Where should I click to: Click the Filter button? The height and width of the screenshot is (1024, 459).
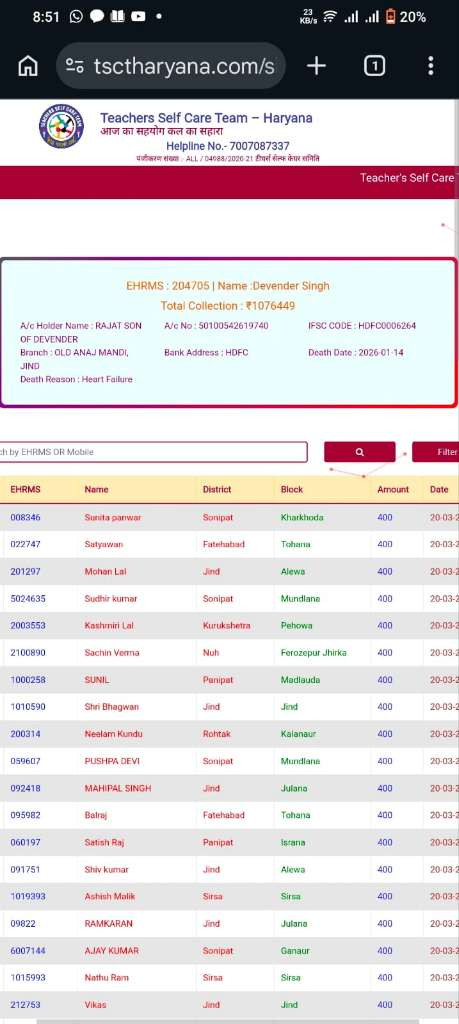pos(435,452)
